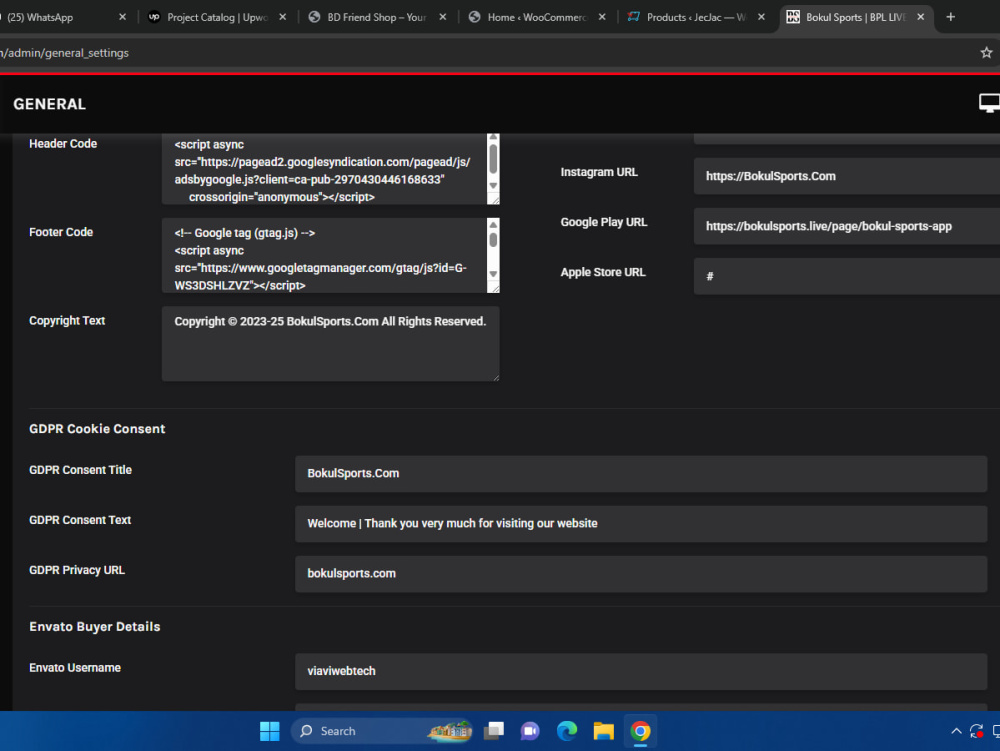Click the Instagram URL label
The width and height of the screenshot is (1000, 751).
[599, 172]
